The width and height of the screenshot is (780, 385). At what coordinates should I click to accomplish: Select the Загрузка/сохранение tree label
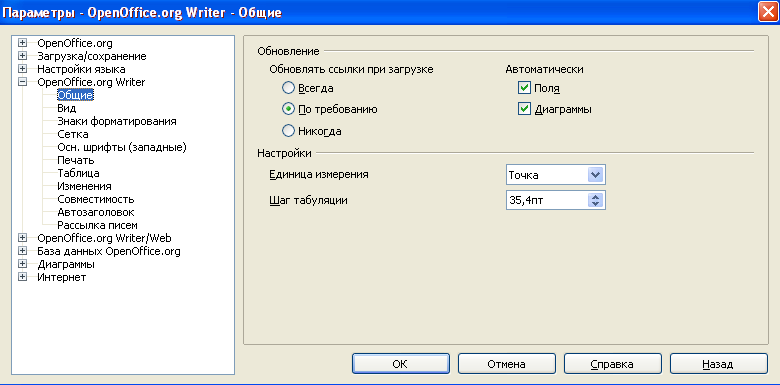click(92, 56)
